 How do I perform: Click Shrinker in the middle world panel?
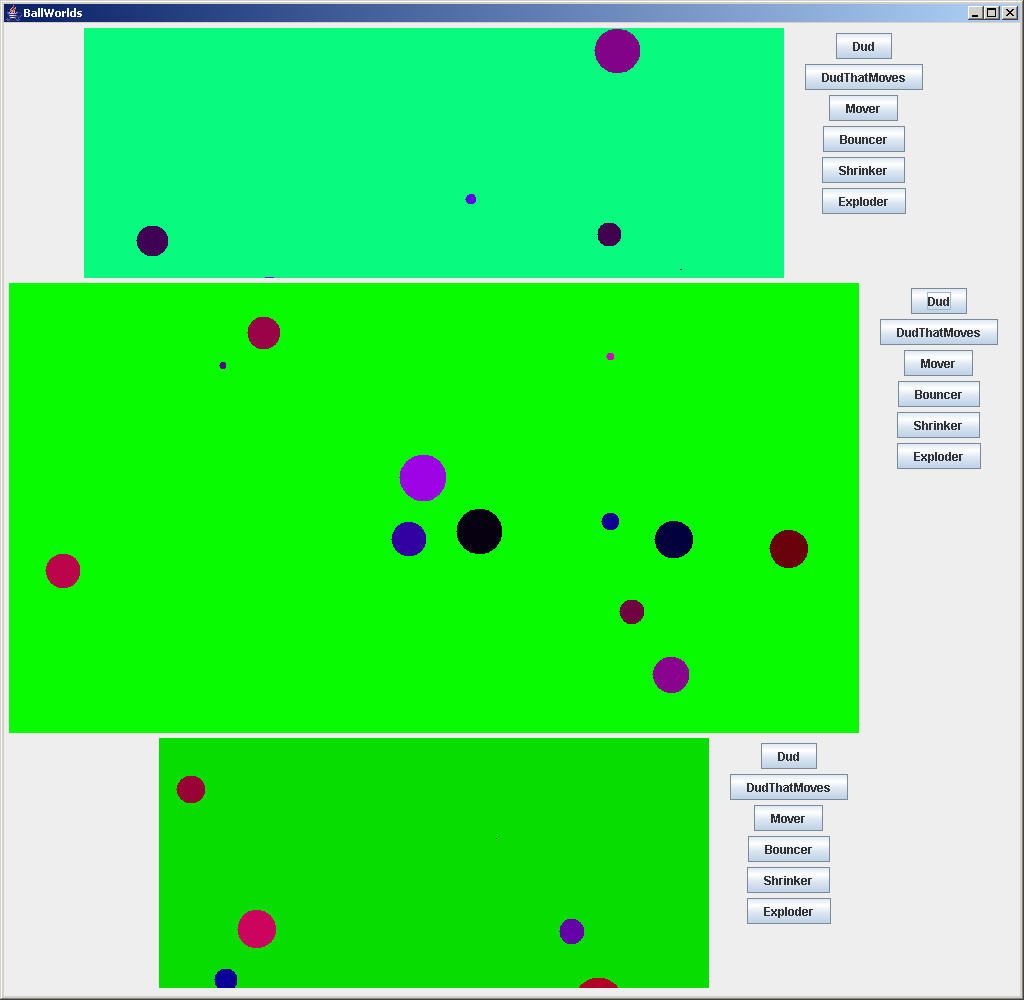click(937, 426)
